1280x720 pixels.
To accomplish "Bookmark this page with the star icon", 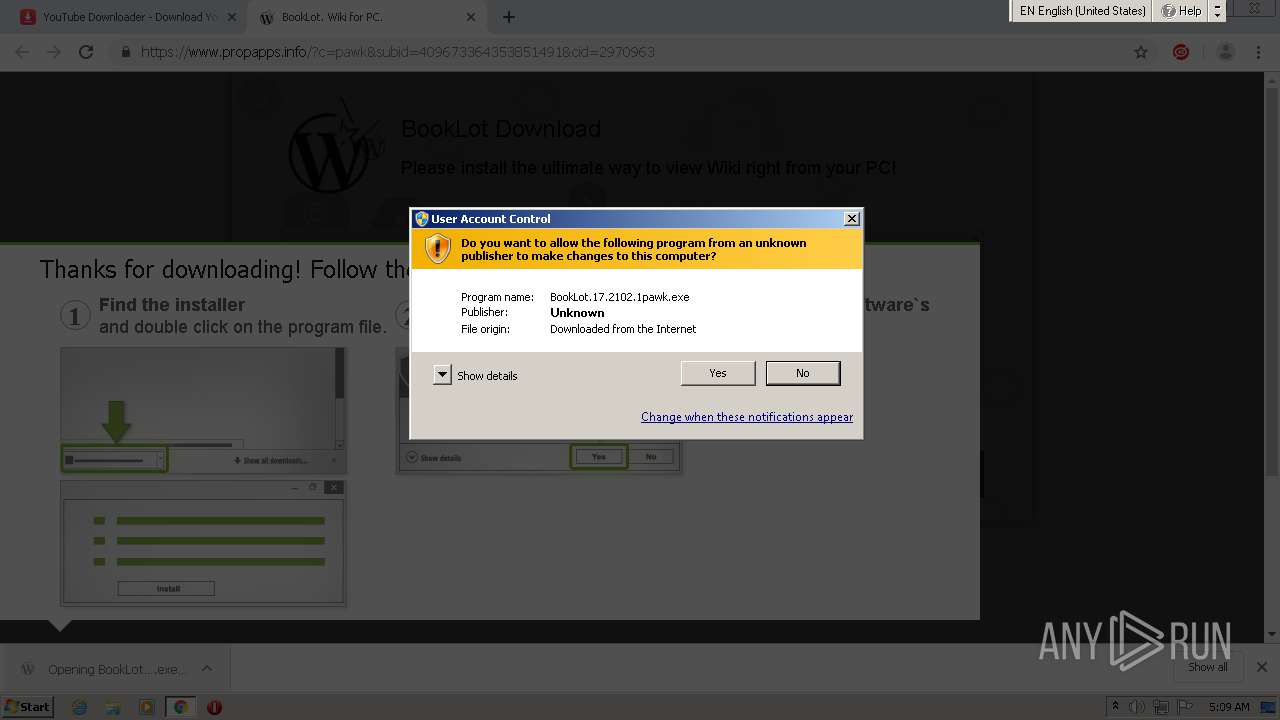I will tap(1141, 52).
